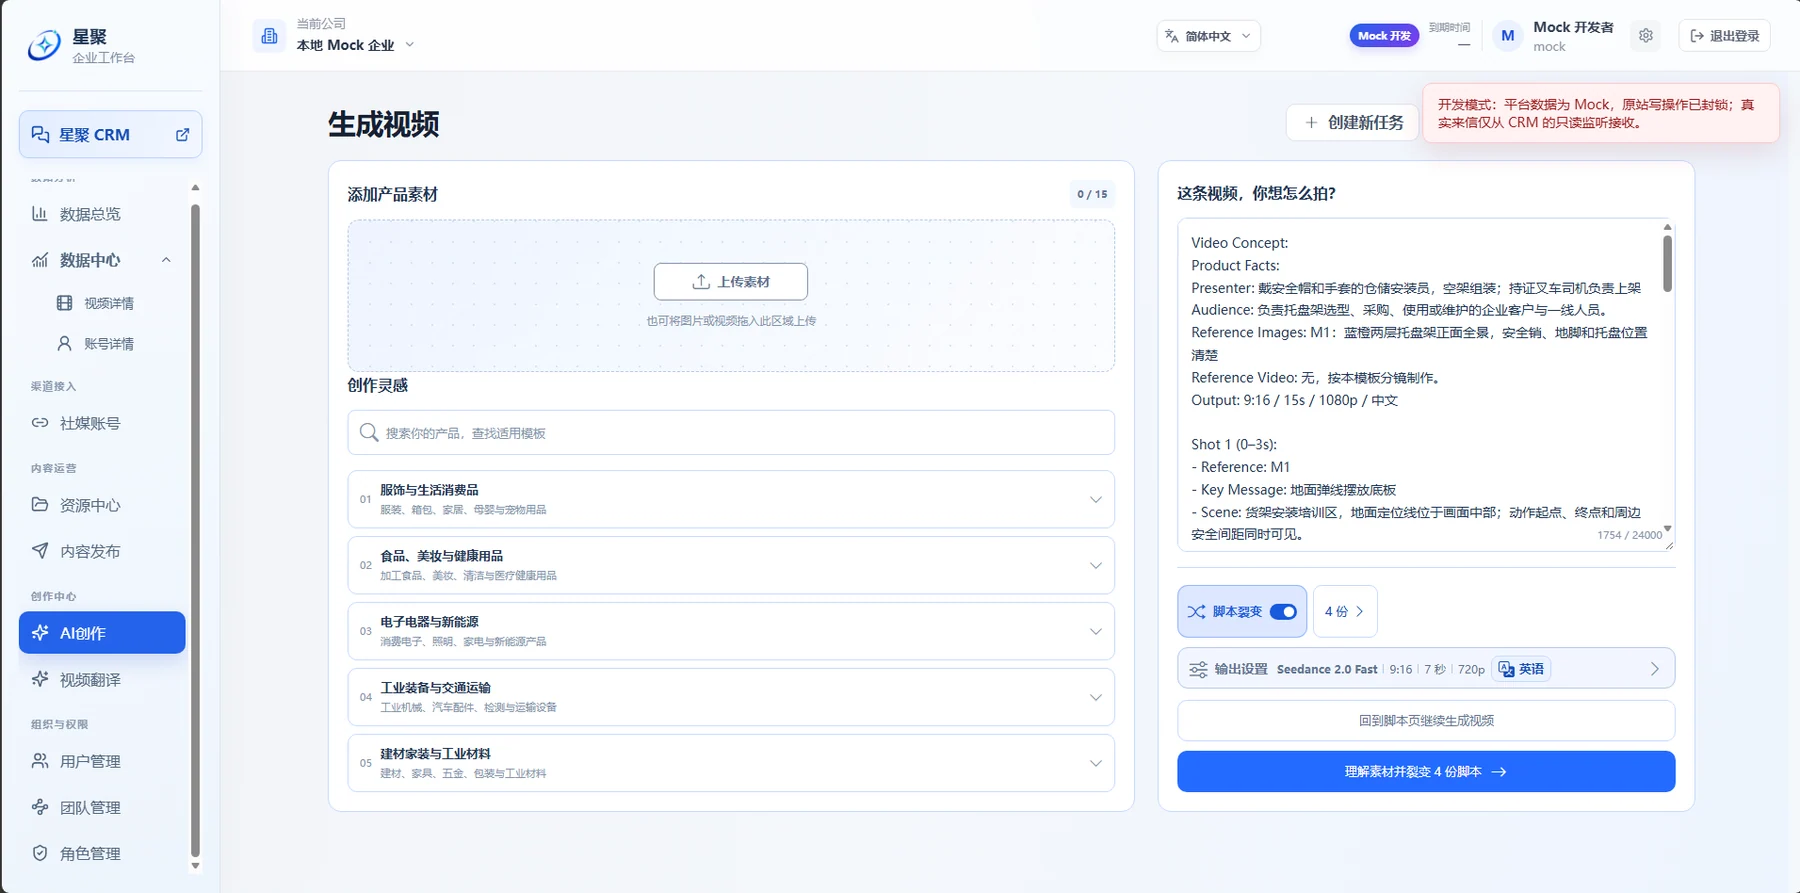Open settings gear in top bar

tap(1646, 36)
